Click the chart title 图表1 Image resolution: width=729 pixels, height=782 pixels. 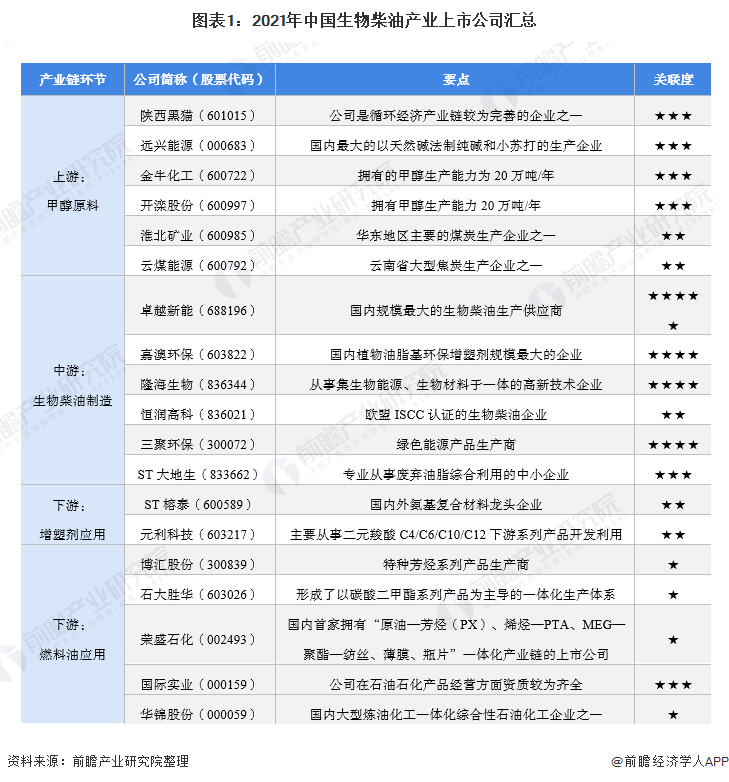tap(364, 20)
